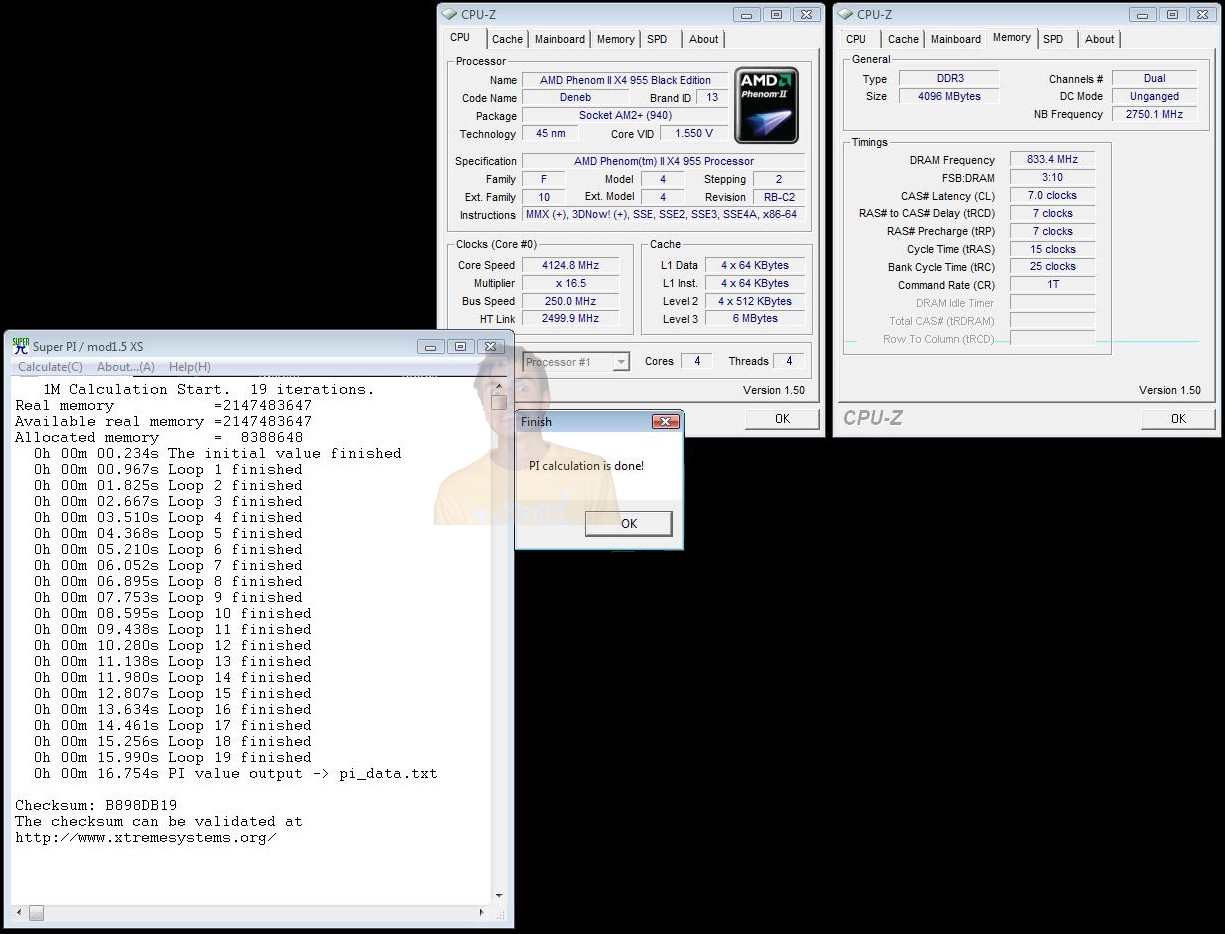Click the Level 2 4 x 512 KBytes value

click(755, 301)
